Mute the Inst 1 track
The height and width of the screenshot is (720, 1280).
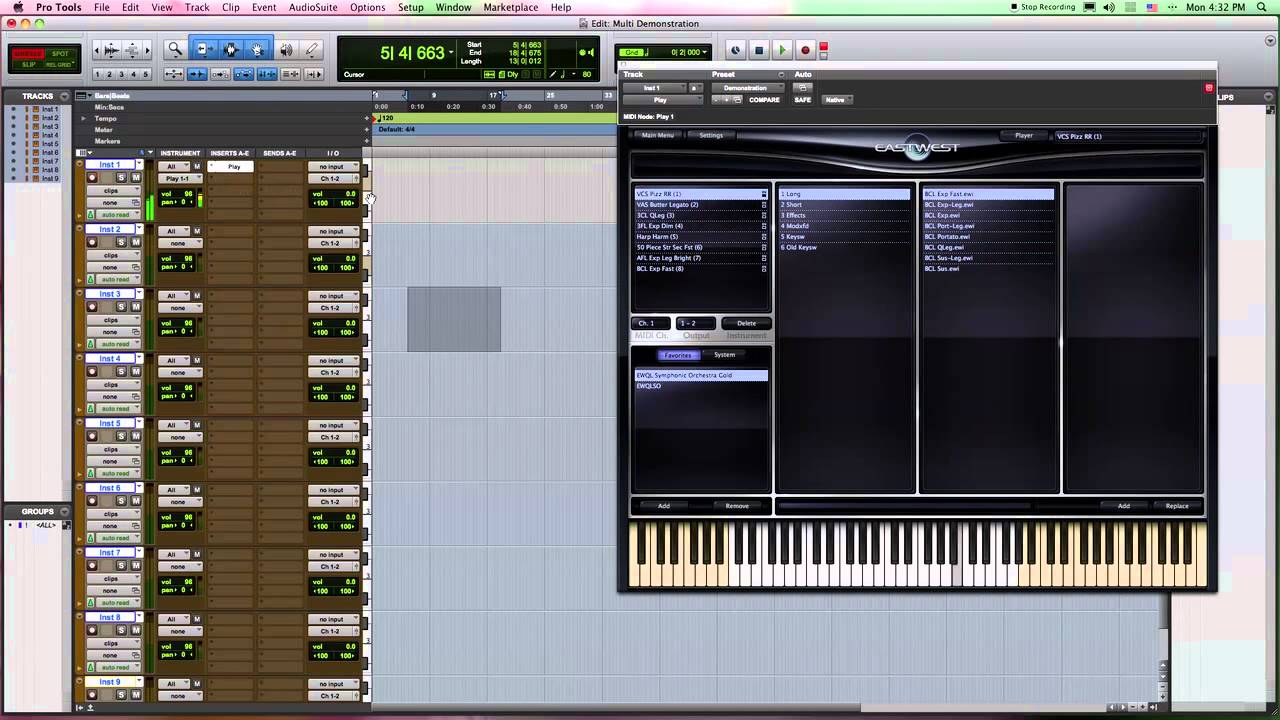[135, 178]
